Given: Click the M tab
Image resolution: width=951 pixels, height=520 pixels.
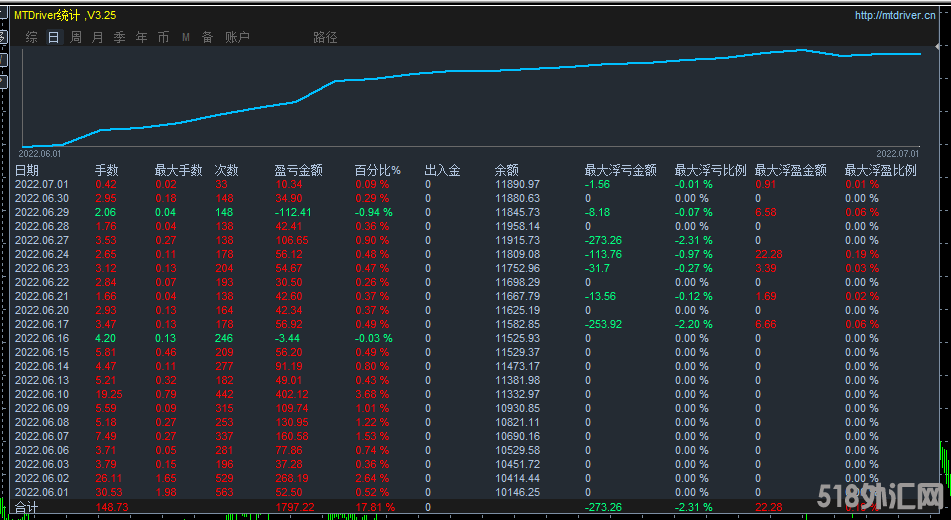Looking at the screenshot, I should (185, 38).
